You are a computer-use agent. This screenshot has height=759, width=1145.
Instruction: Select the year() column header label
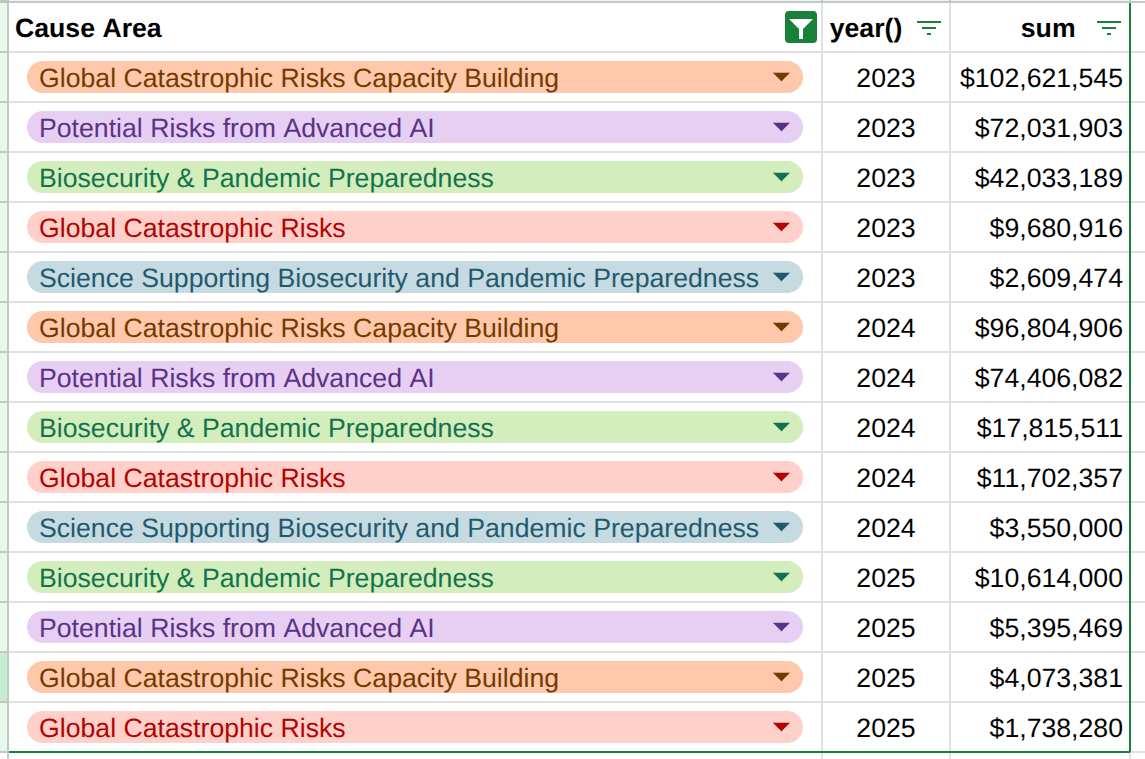pos(866,28)
